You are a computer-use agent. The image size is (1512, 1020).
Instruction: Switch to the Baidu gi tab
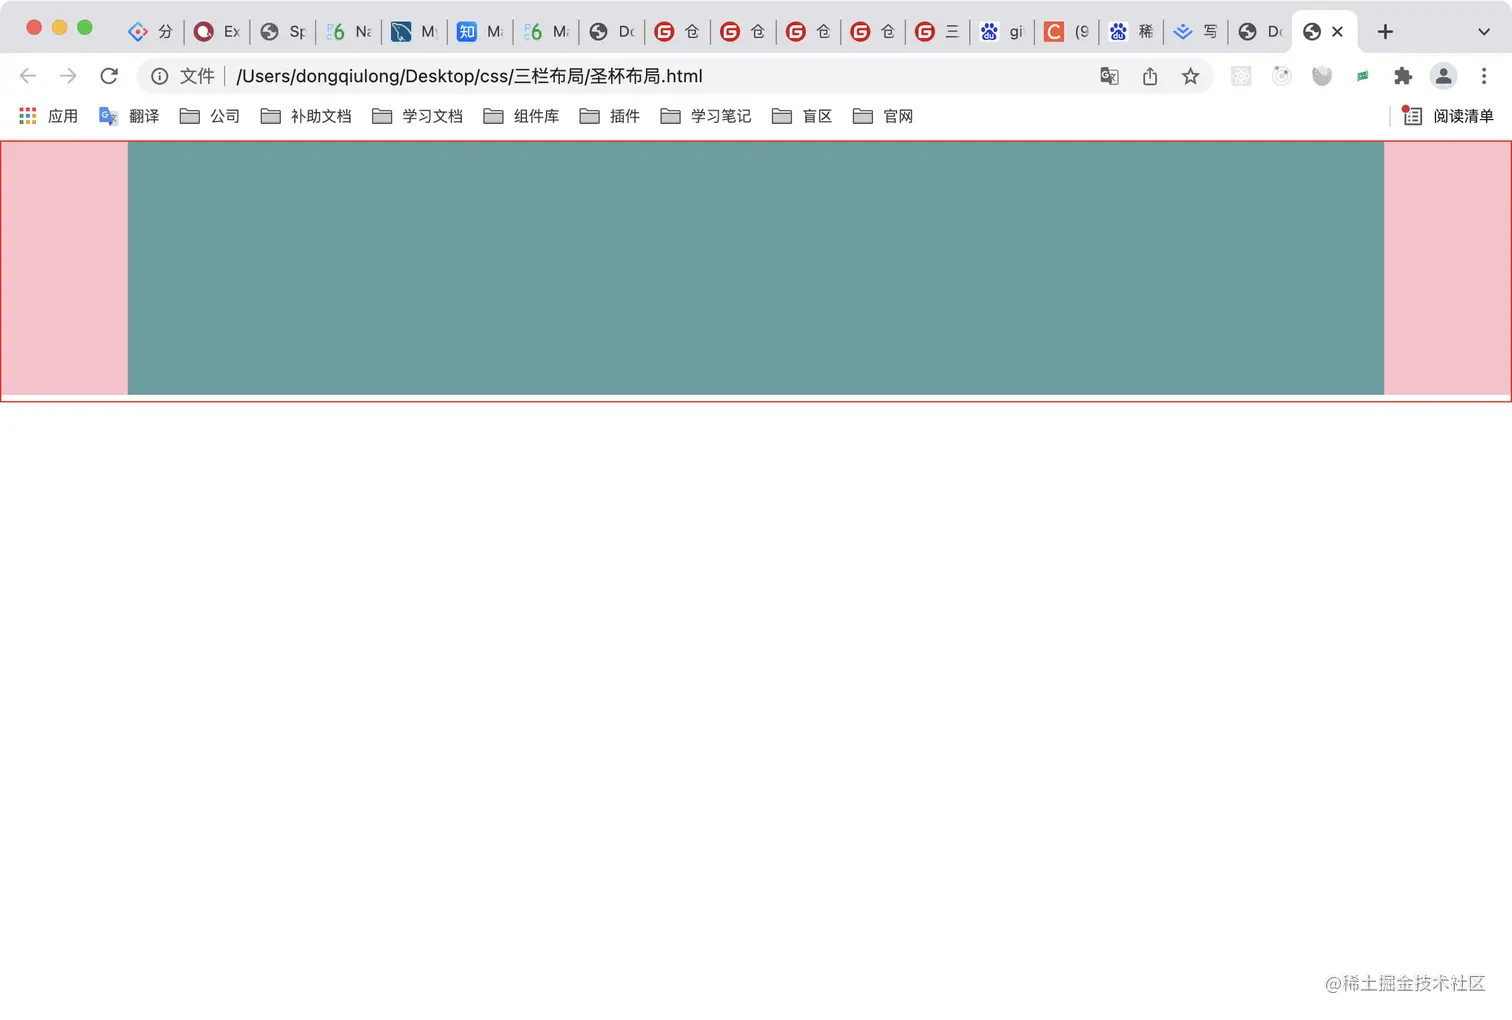1002,32
